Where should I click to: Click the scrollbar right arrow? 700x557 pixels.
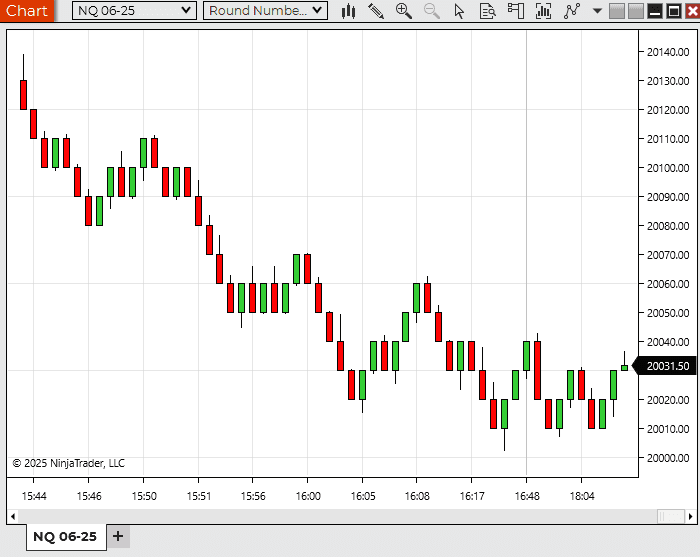tap(691, 516)
